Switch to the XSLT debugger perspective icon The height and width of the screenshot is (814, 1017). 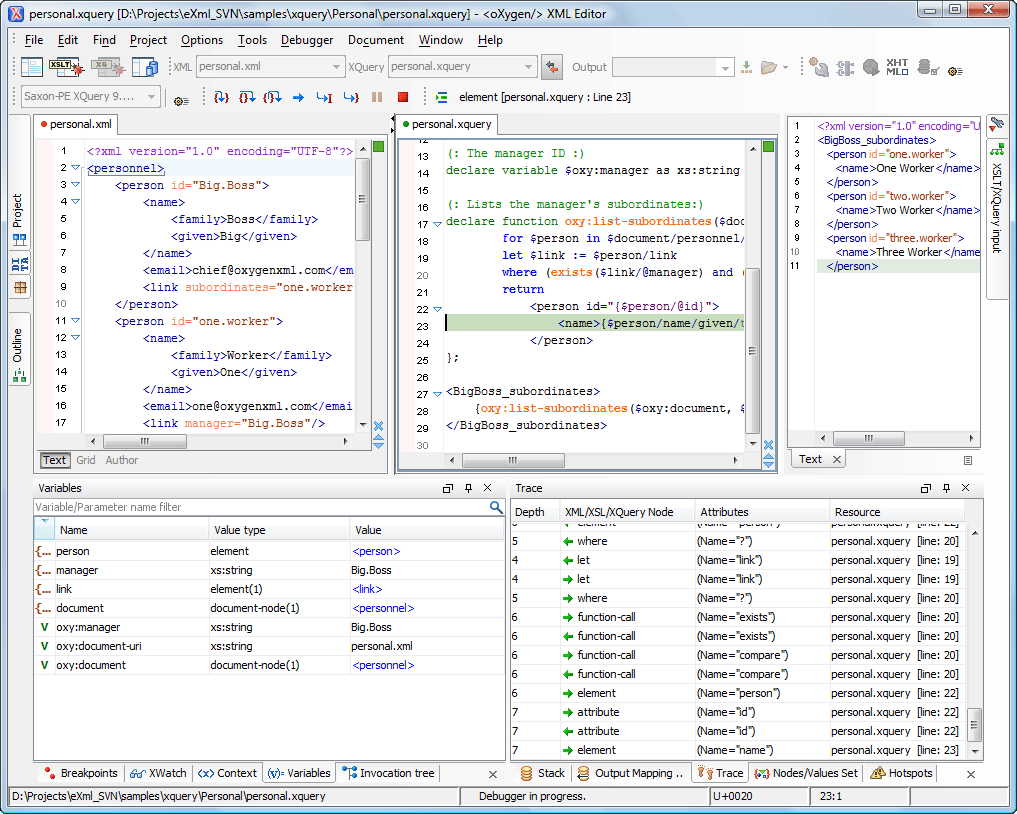click(66, 67)
